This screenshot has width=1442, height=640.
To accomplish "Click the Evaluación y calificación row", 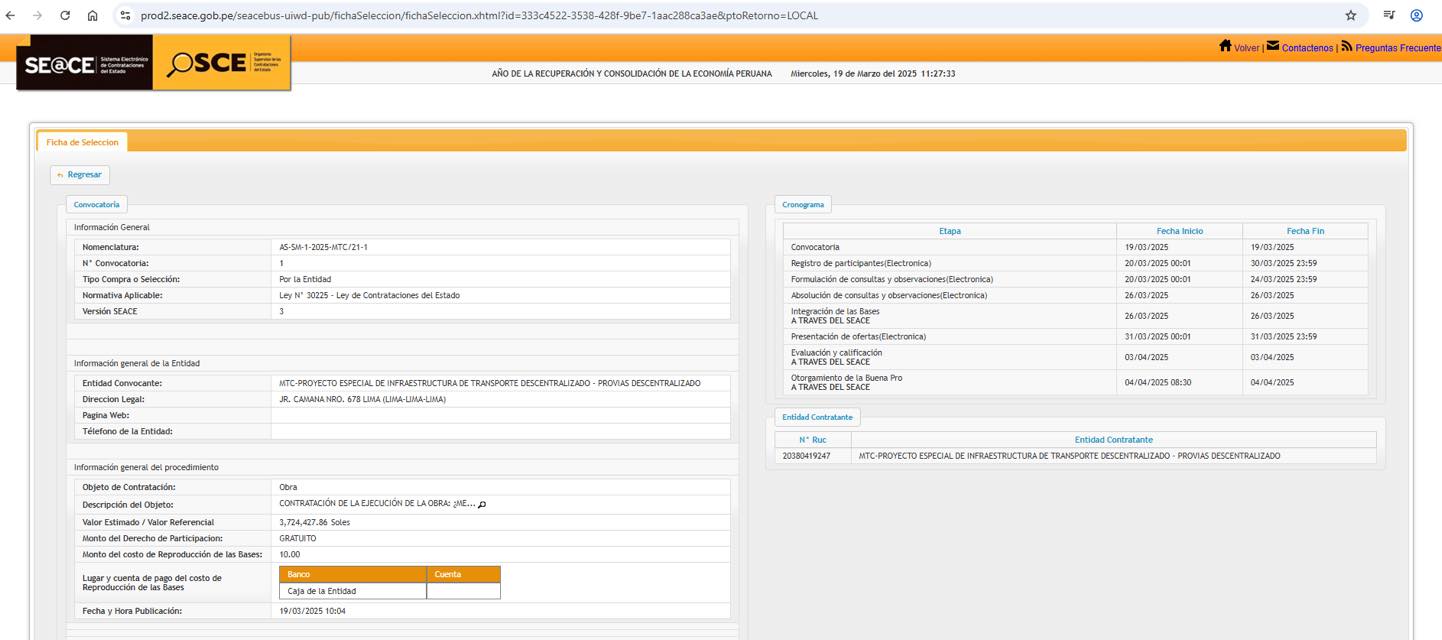I will click(x=1075, y=357).
